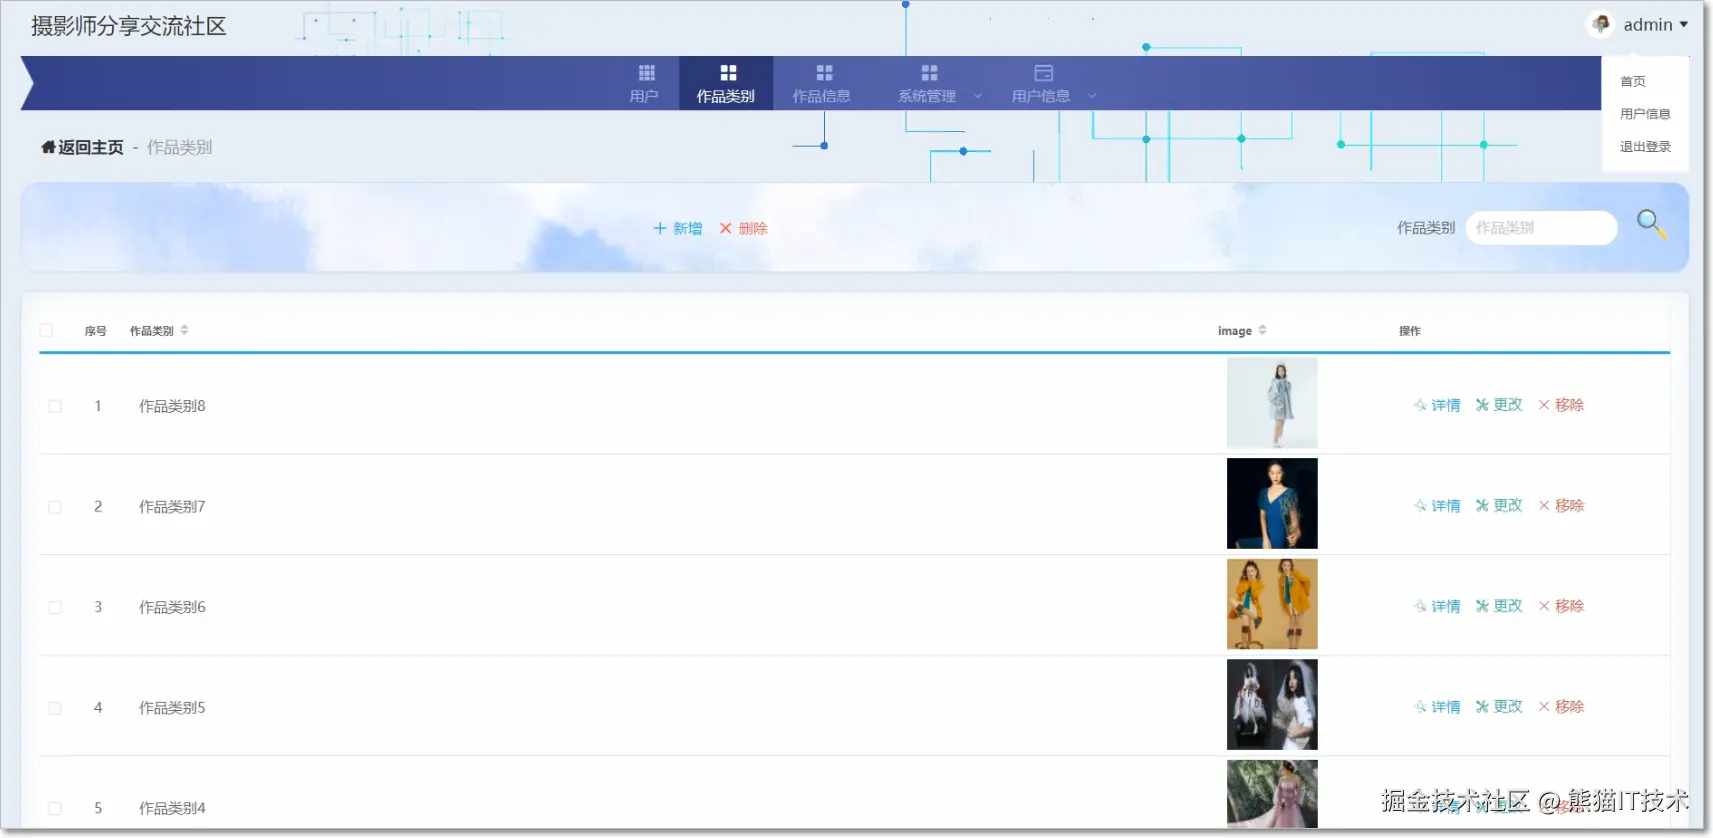Click the 新增 add button
The image size is (1713, 838).
[x=678, y=228]
